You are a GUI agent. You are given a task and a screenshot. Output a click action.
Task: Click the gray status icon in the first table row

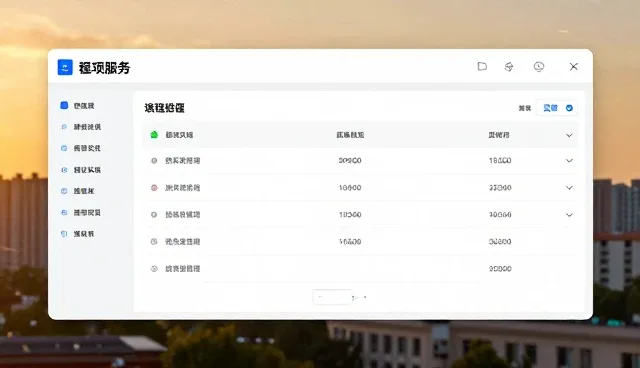point(154,161)
